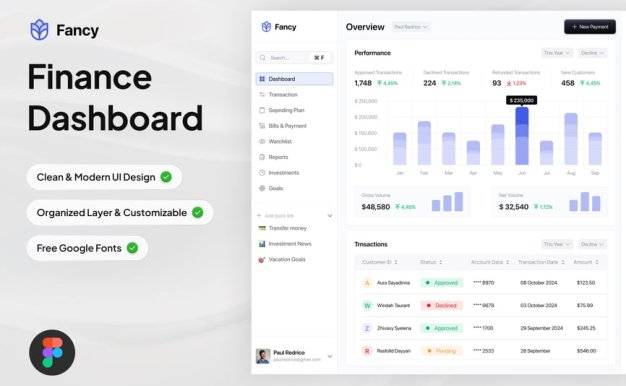Click the Transfer money card icon
This screenshot has height=386, width=626.
point(262,228)
